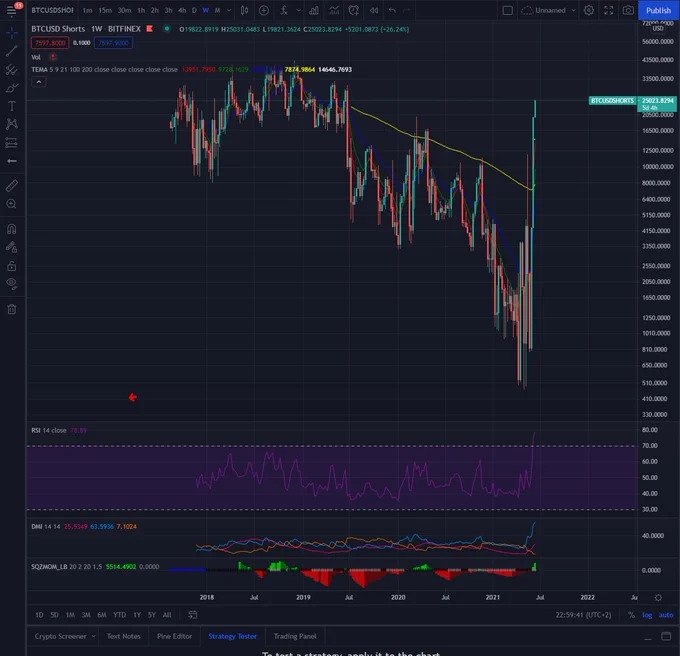The height and width of the screenshot is (656, 680).
Task: Open the financials bar chart icon
Action: click(x=314, y=10)
